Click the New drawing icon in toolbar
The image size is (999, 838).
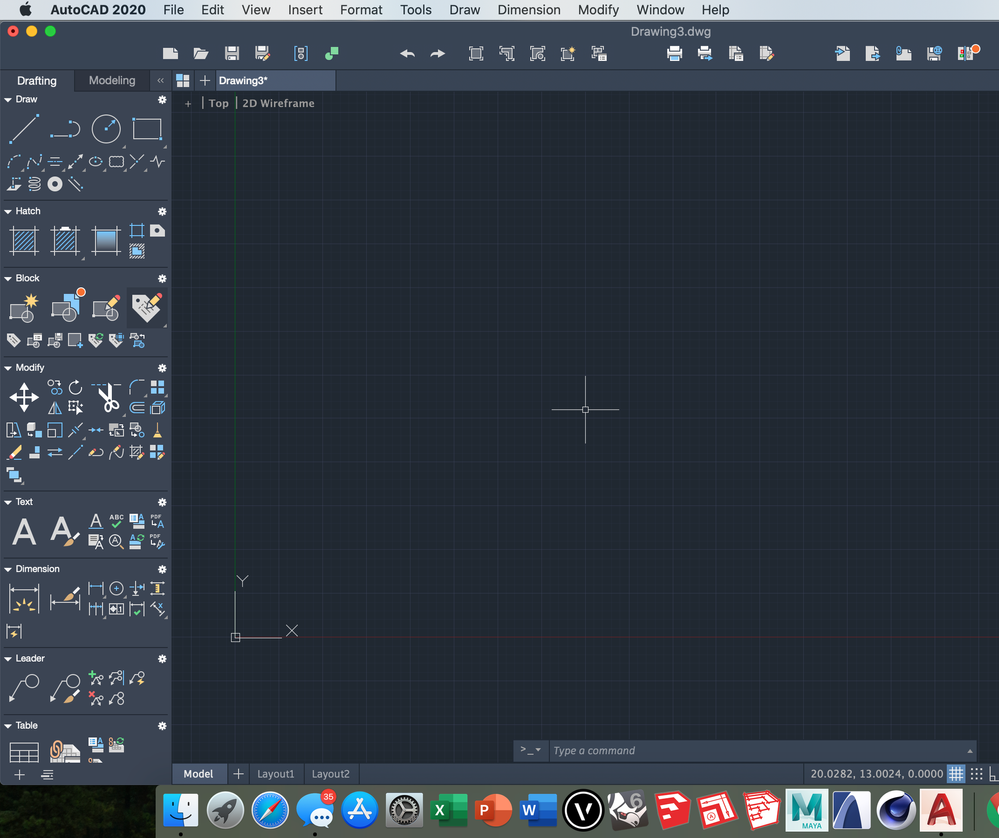click(x=170, y=54)
